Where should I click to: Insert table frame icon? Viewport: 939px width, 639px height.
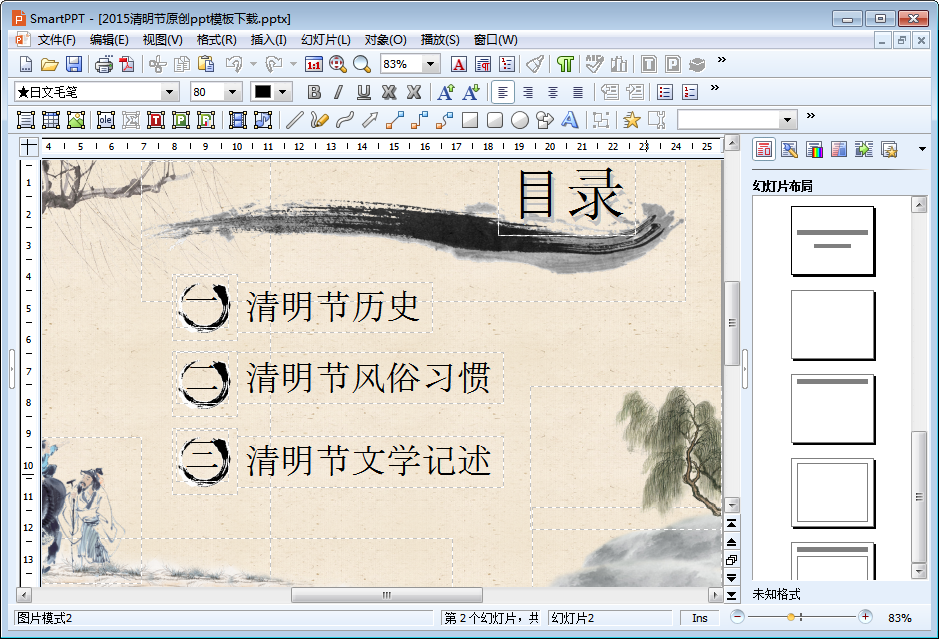click(51, 120)
